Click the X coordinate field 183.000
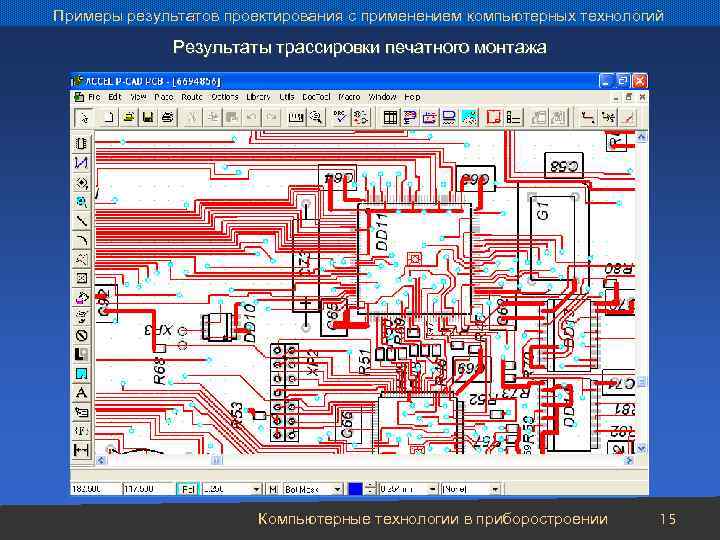The width and height of the screenshot is (720, 540). (95, 489)
